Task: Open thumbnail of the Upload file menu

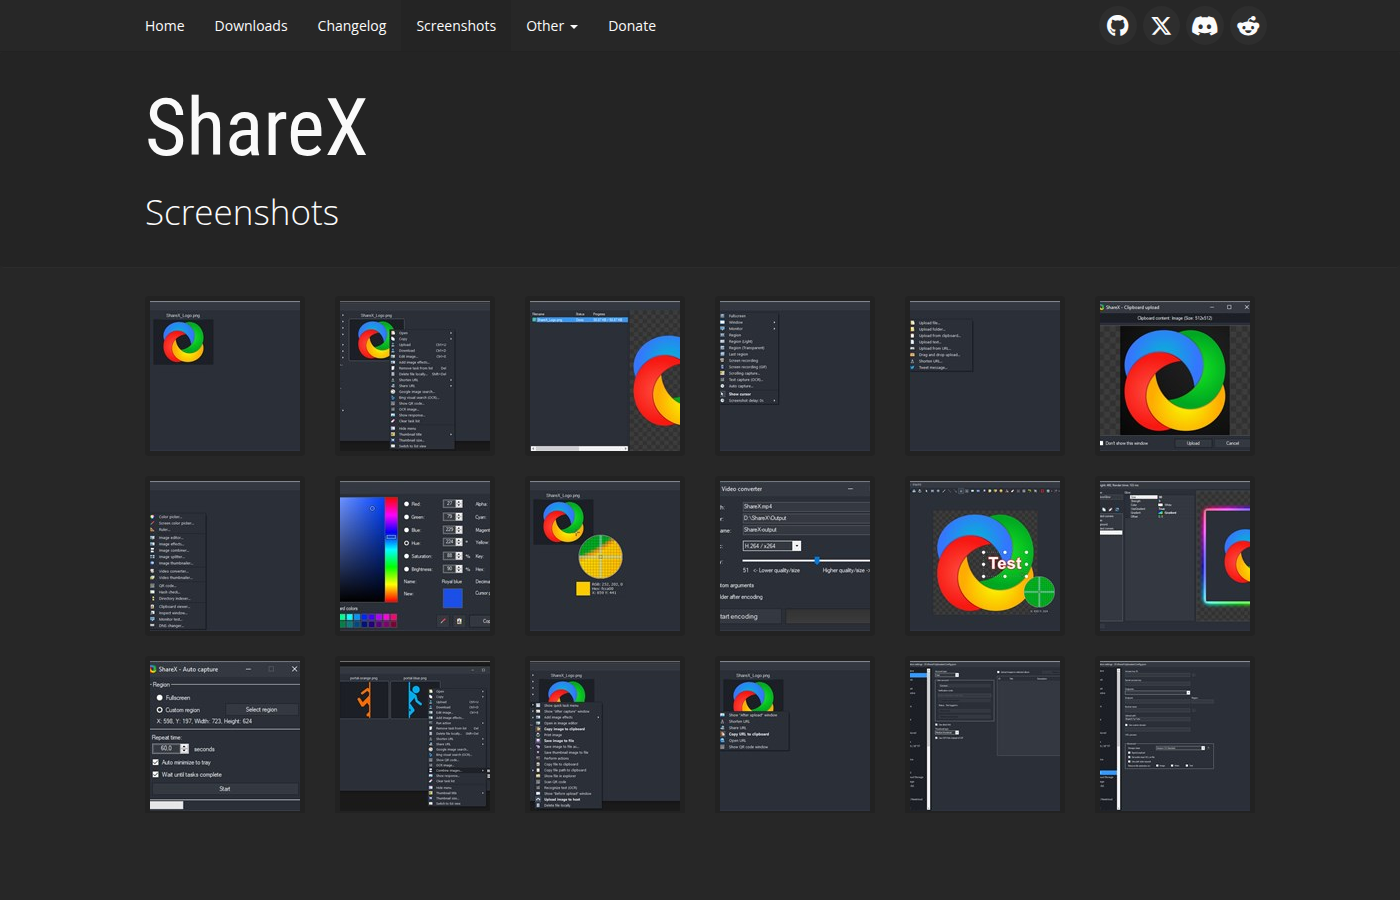Action: tap(985, 376)
